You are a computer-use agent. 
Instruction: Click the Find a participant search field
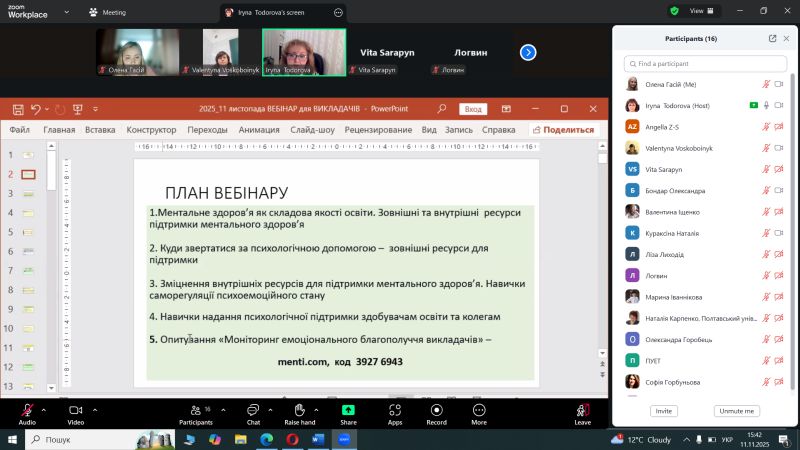point(703,63)
